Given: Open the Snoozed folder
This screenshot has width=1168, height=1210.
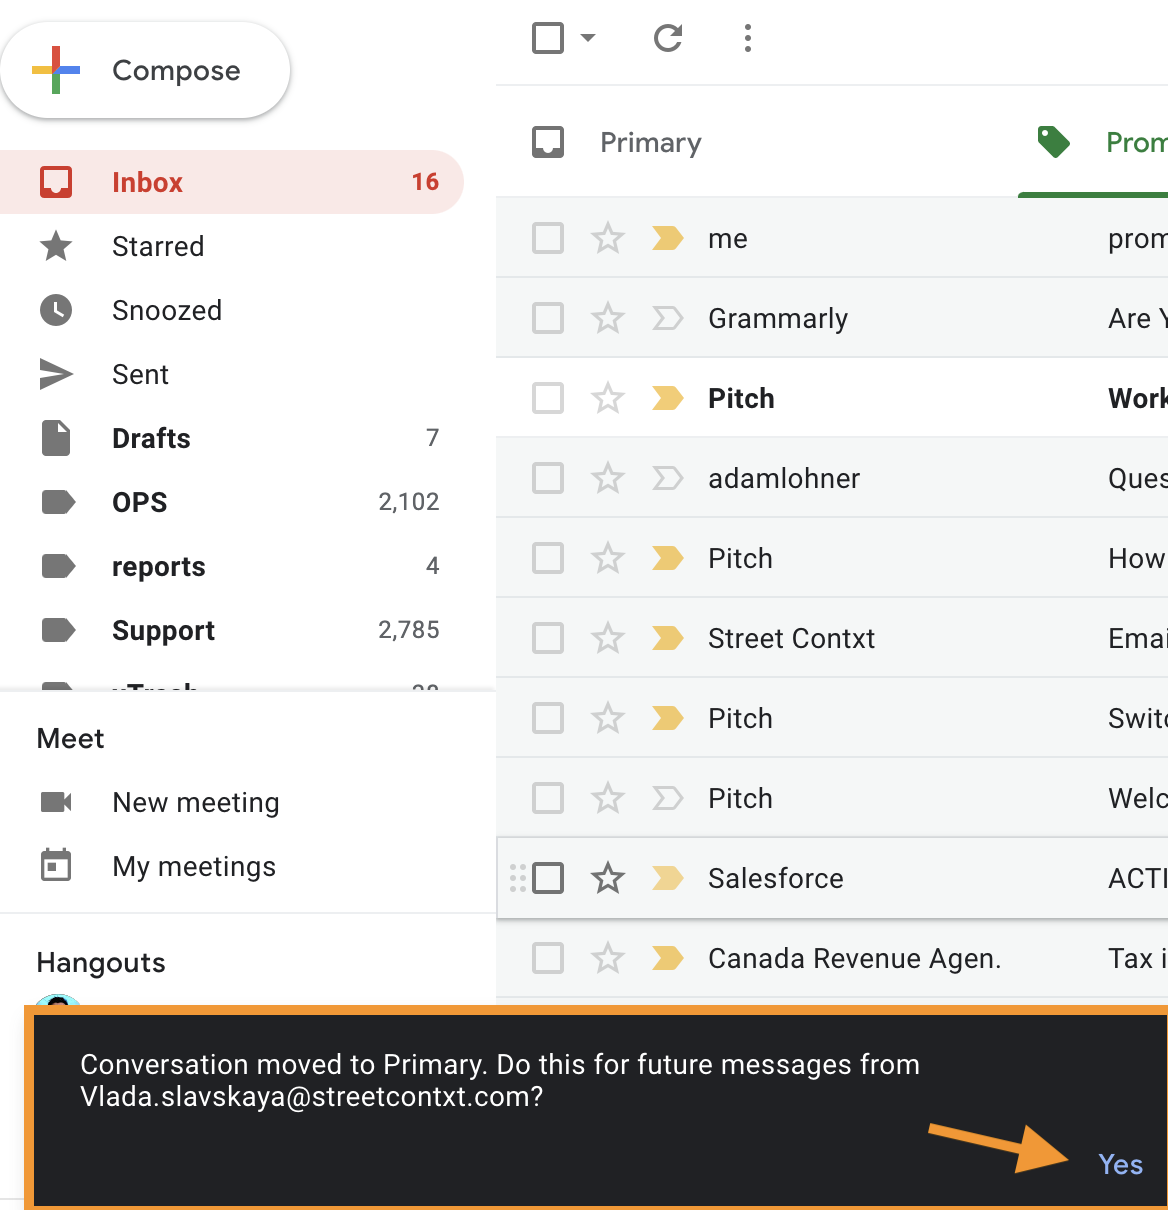Looking at the screenshot, I should [x=232, y=310].
